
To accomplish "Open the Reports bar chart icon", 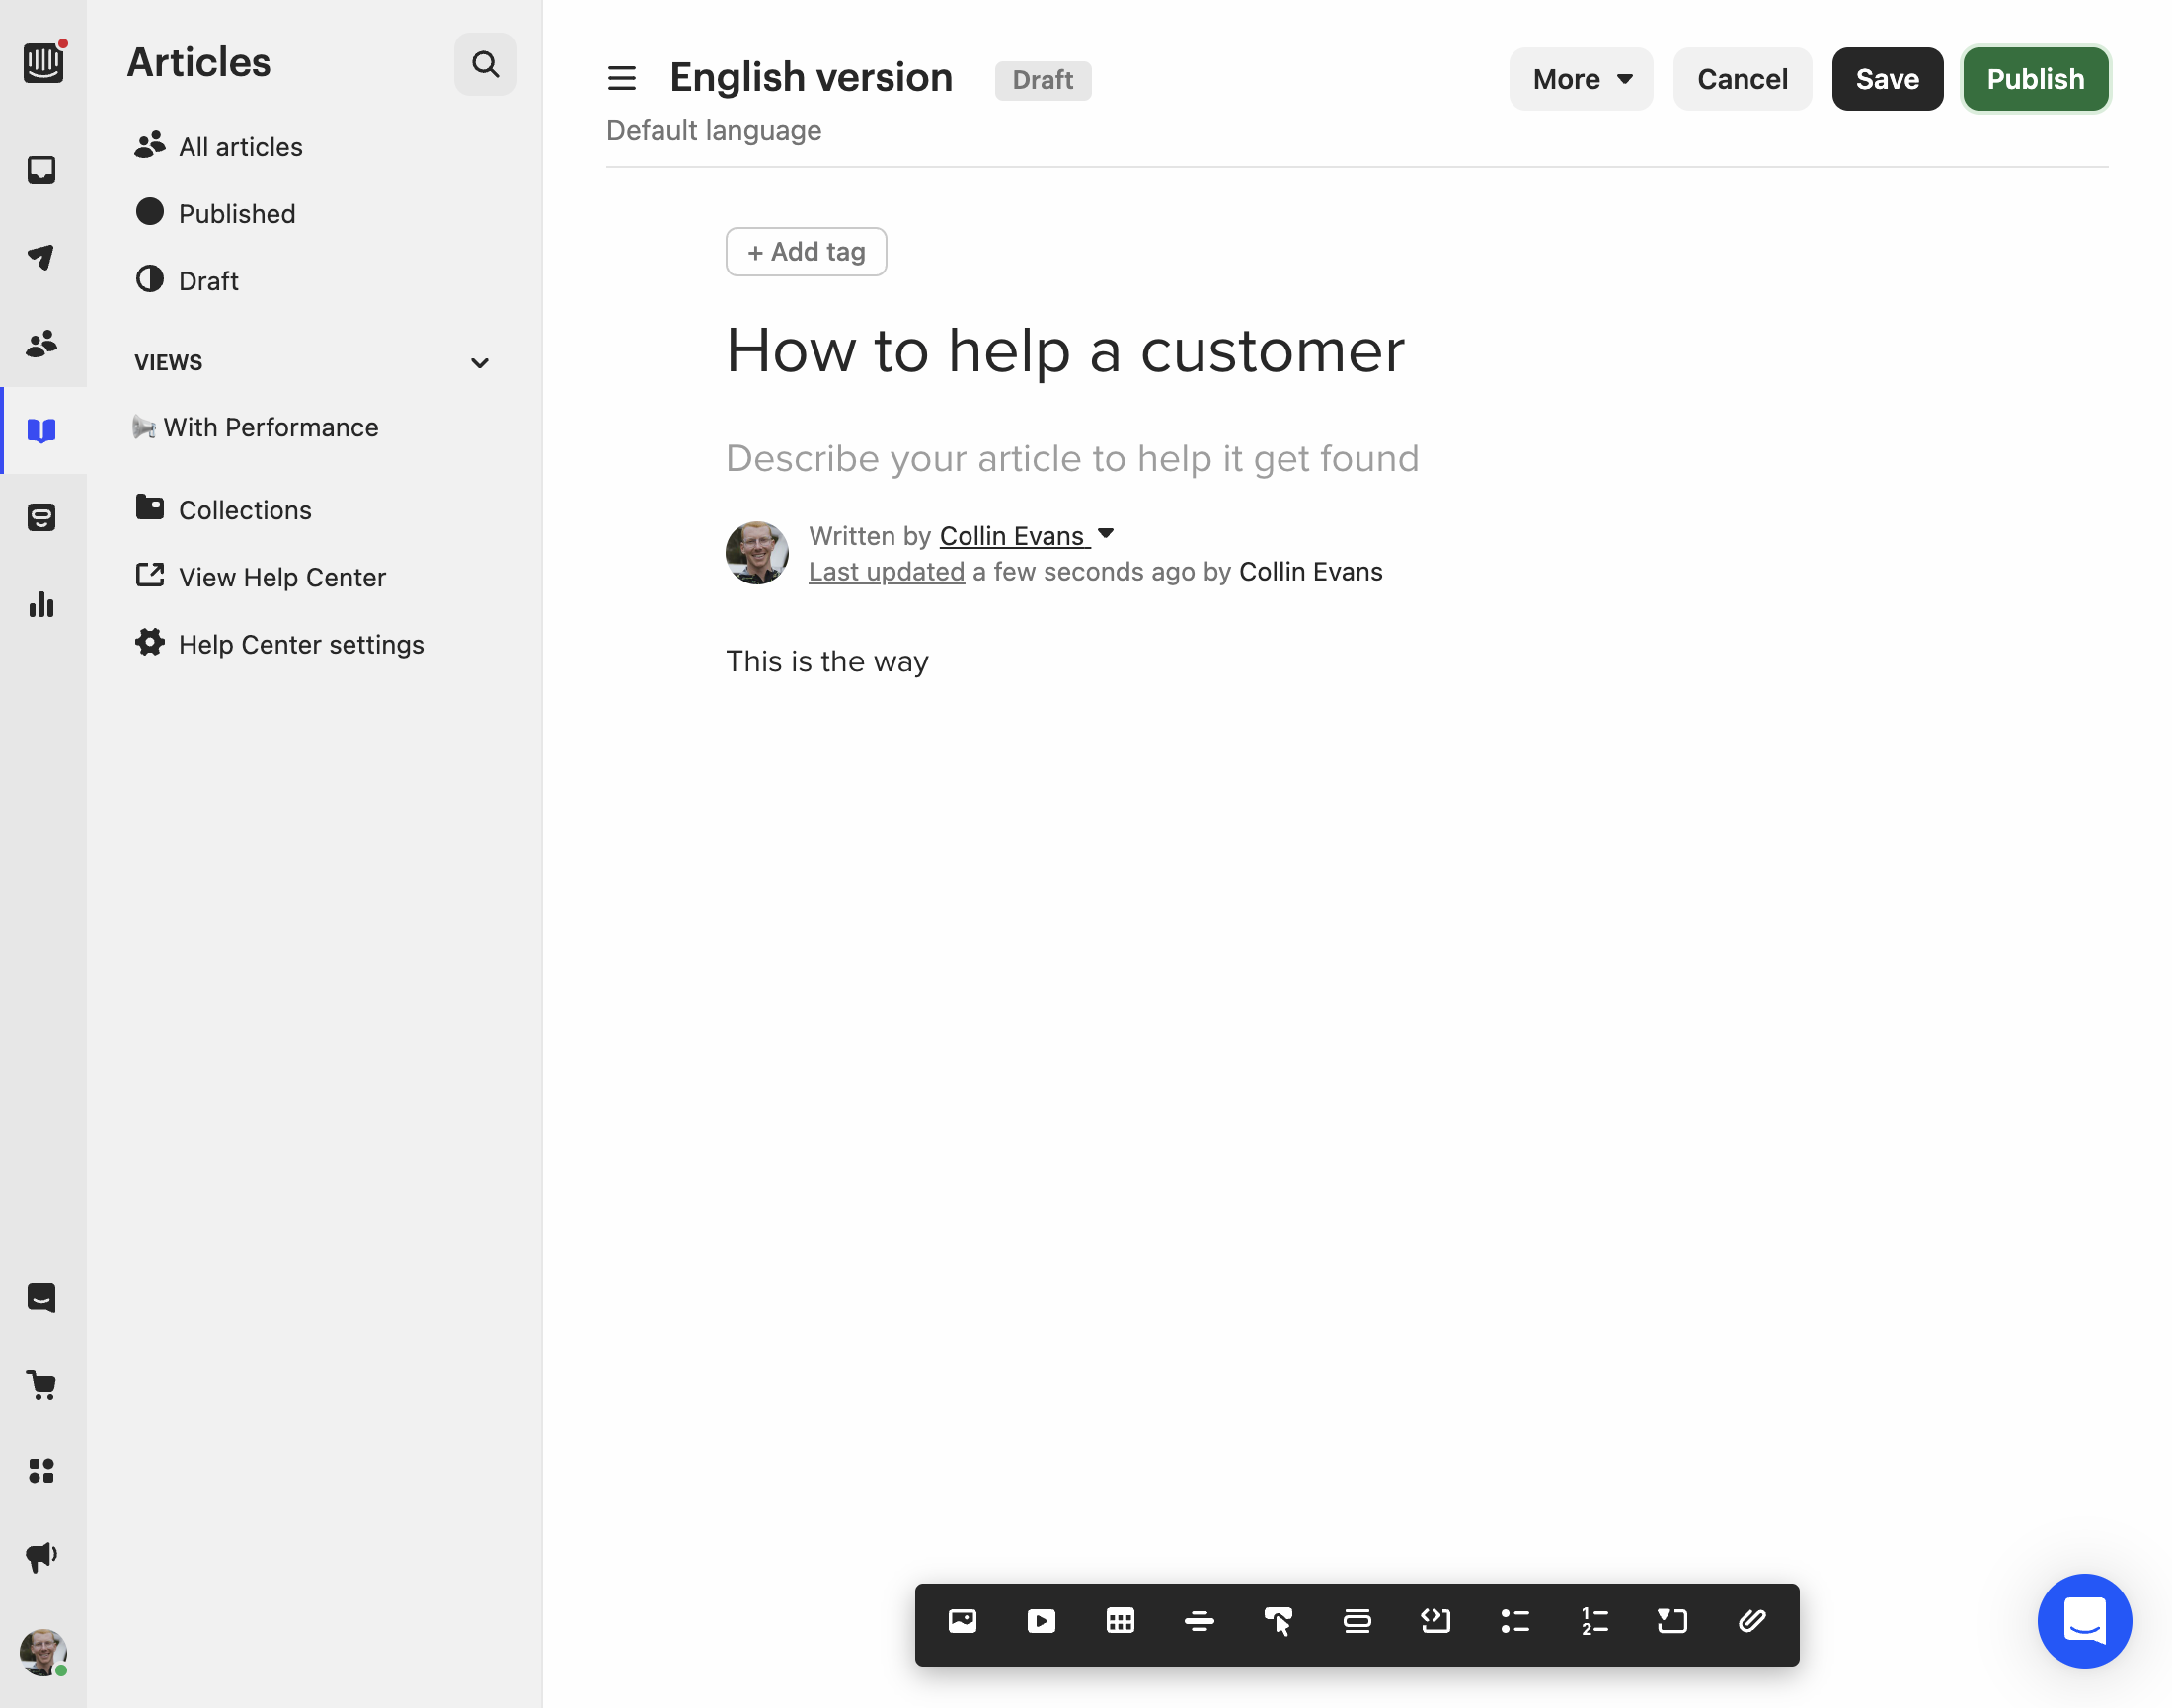I will pos(41,605).
